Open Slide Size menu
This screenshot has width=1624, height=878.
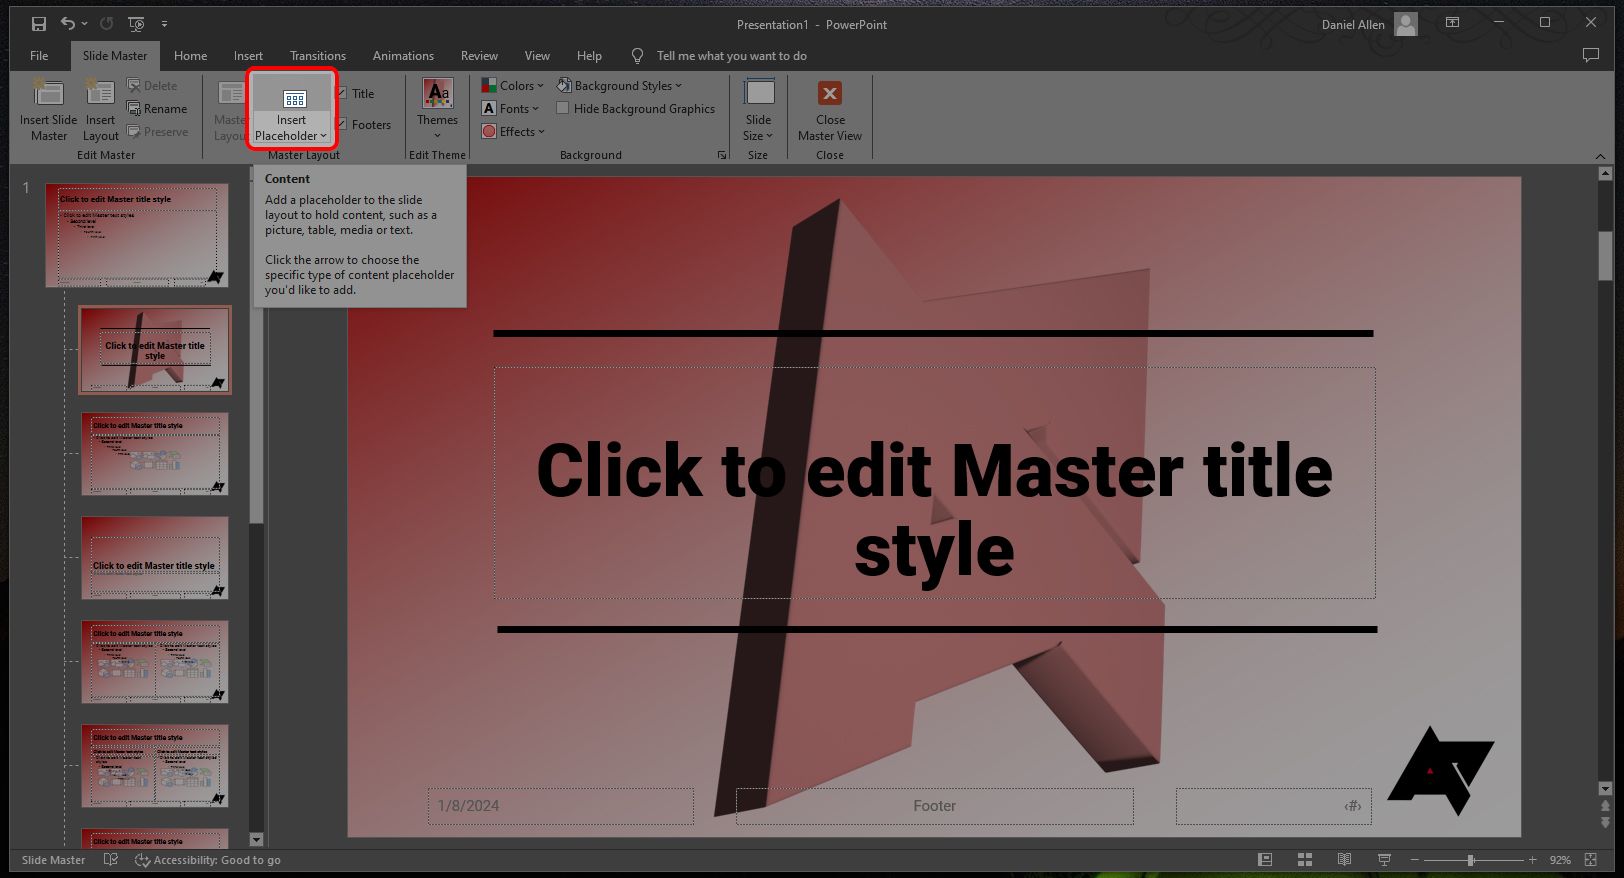click(758, 110)
